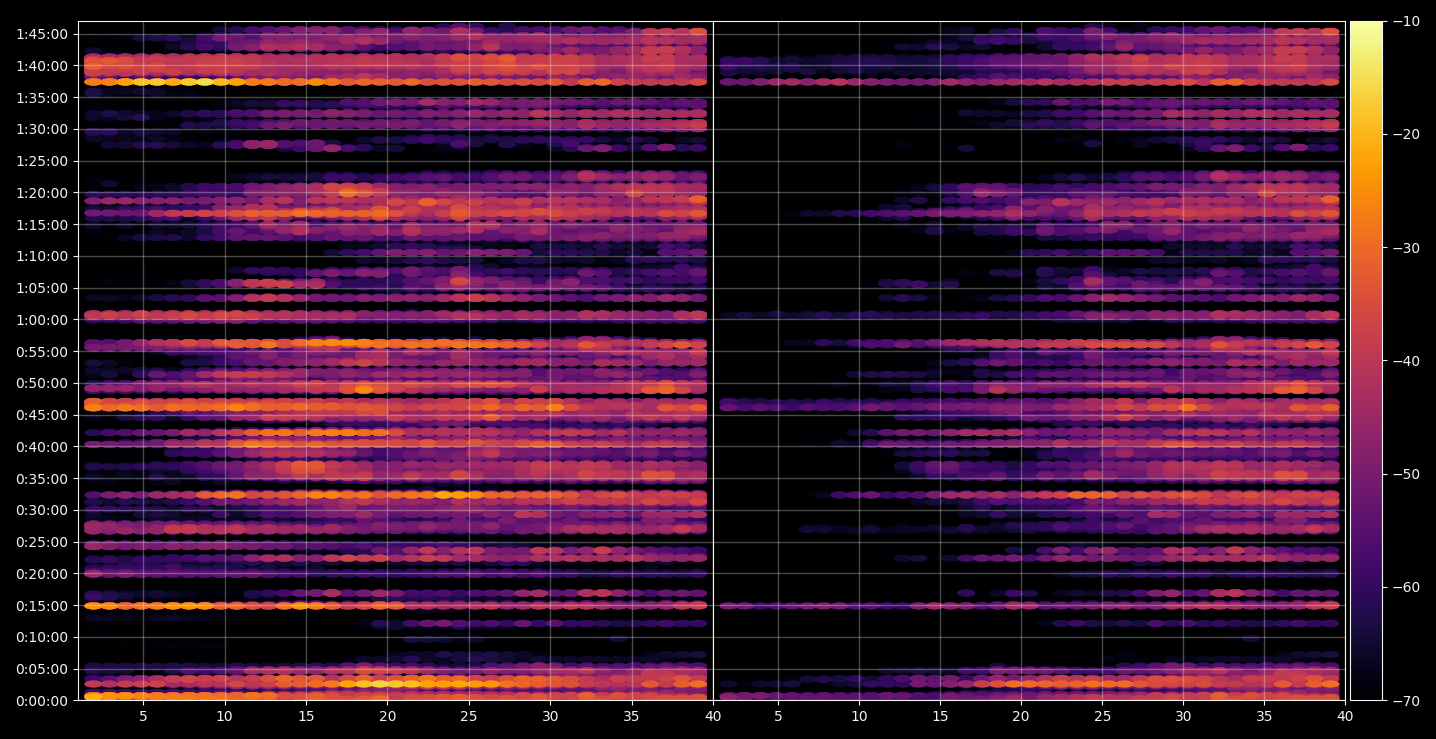This screenshot has height=739, width=1436.
Task: Select the 0:20:00 y-axis tick label
Action: pos(42,574)
